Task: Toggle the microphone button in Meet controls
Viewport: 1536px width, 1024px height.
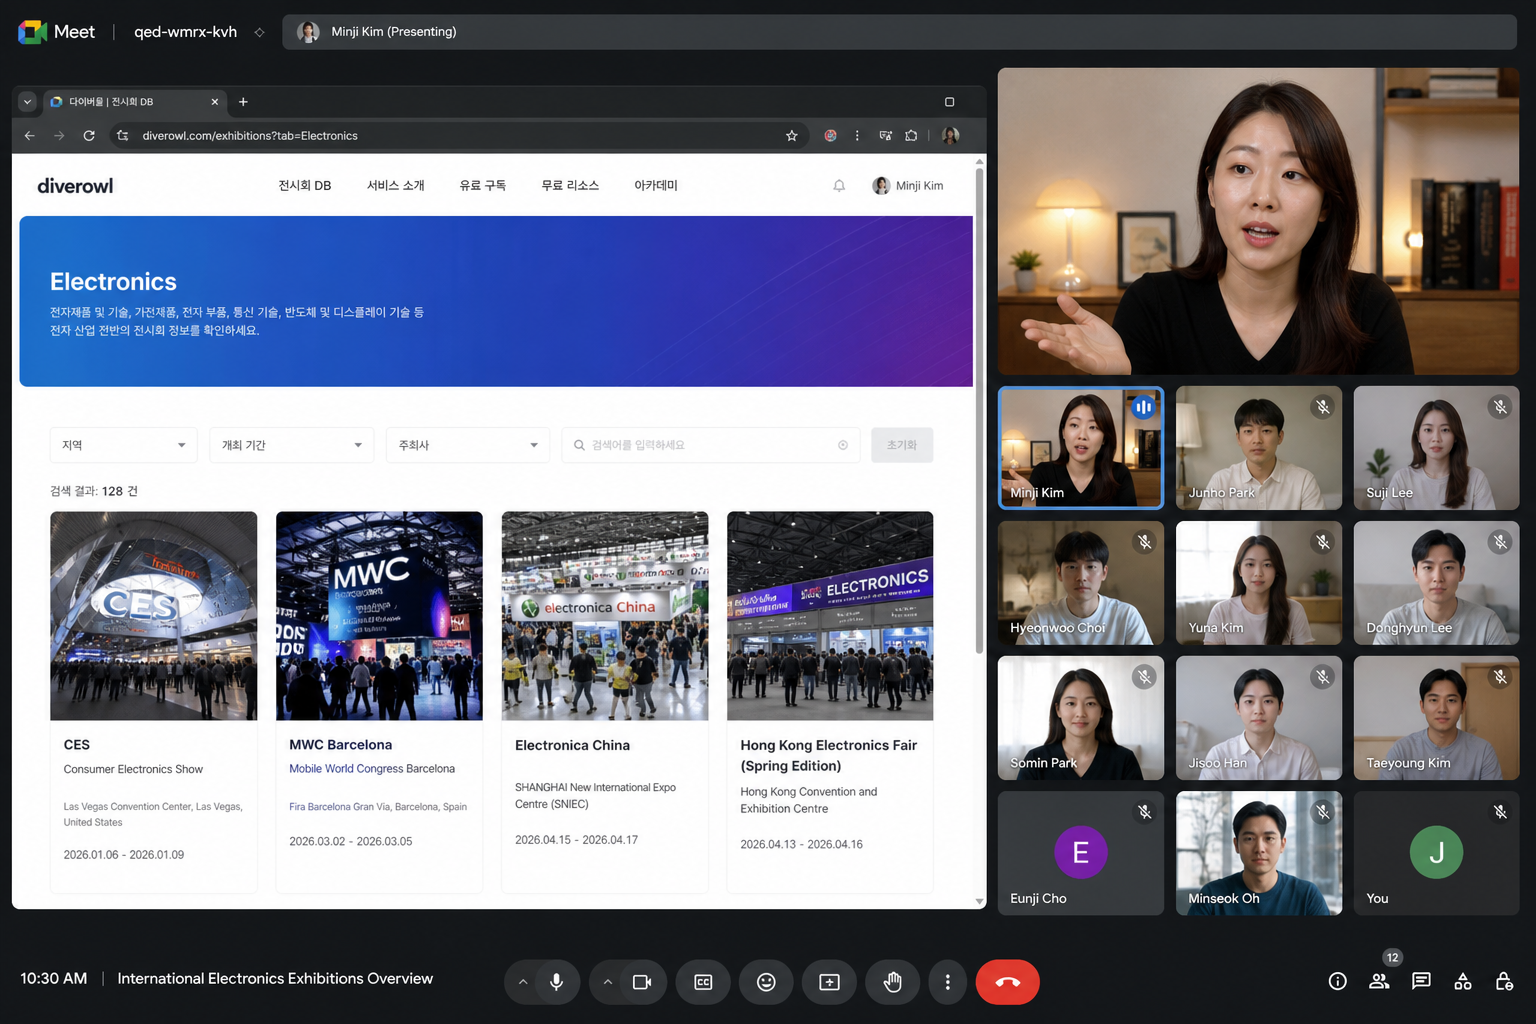Action: click(557, 982)
